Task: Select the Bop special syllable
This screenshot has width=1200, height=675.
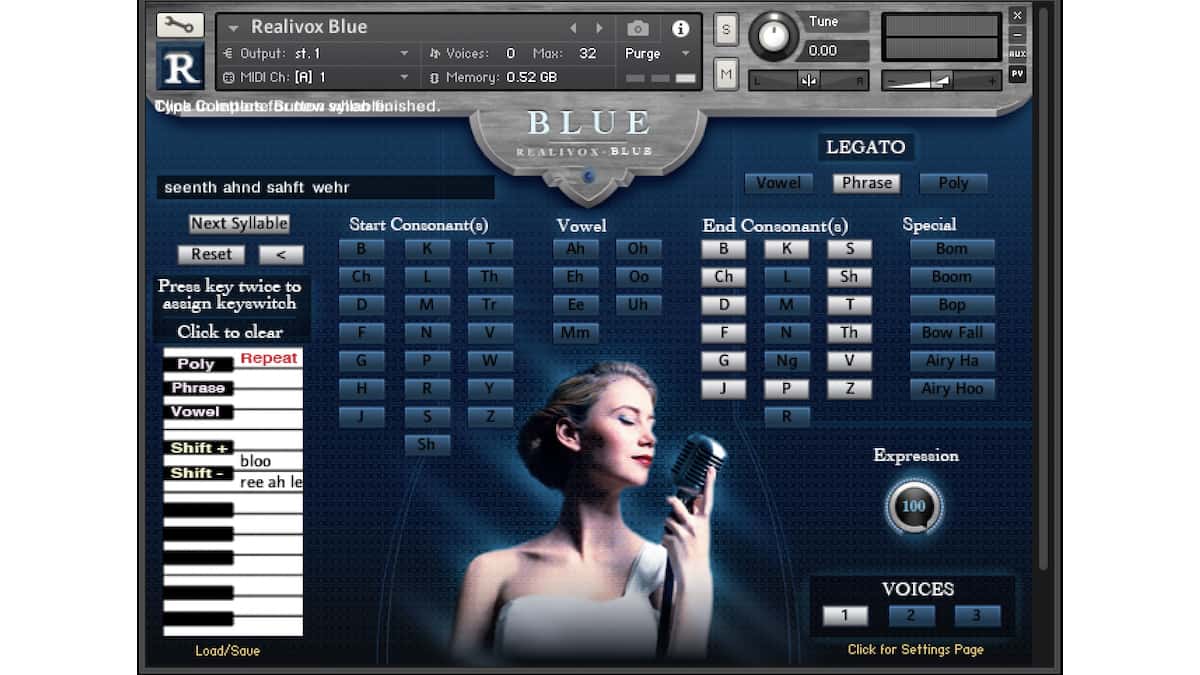Action: tap(952, 305)
